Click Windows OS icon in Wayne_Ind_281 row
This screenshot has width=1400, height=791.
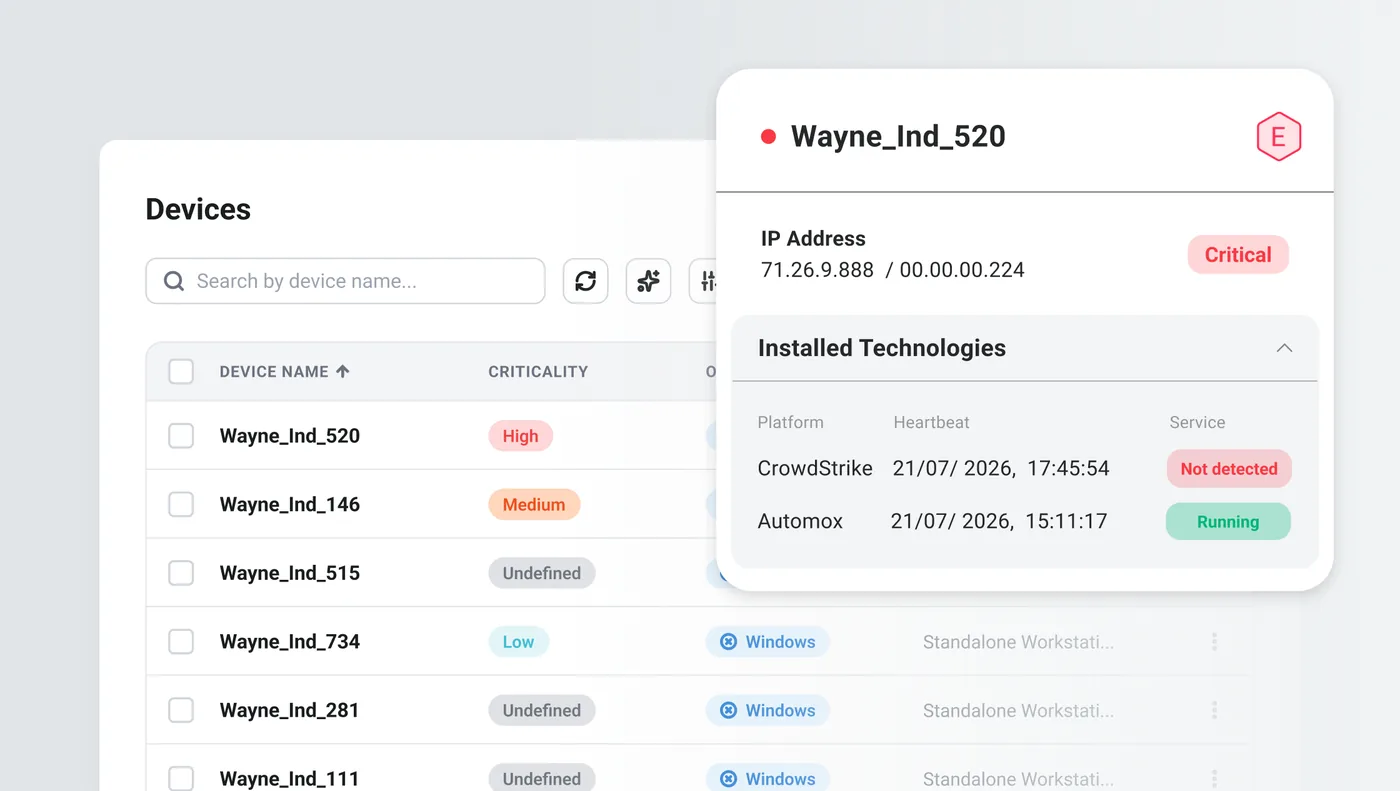point(729,710)
